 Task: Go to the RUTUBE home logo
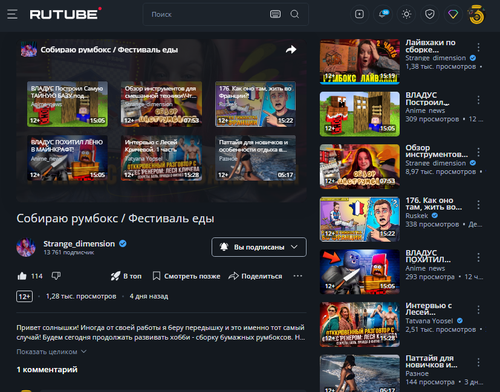(x=65, y=14)
